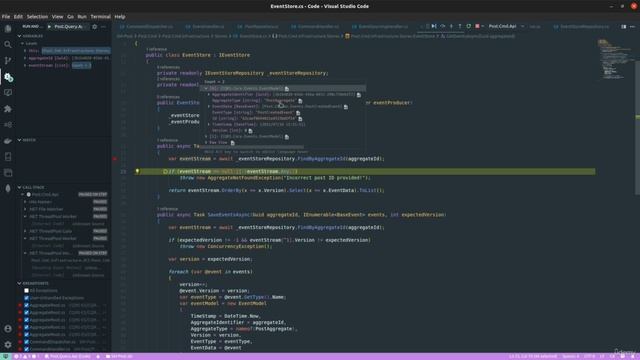Uncheck the first AggregateRoot.cs breakpoint
The height and width of the screenshot is (360, 640).
27,305
